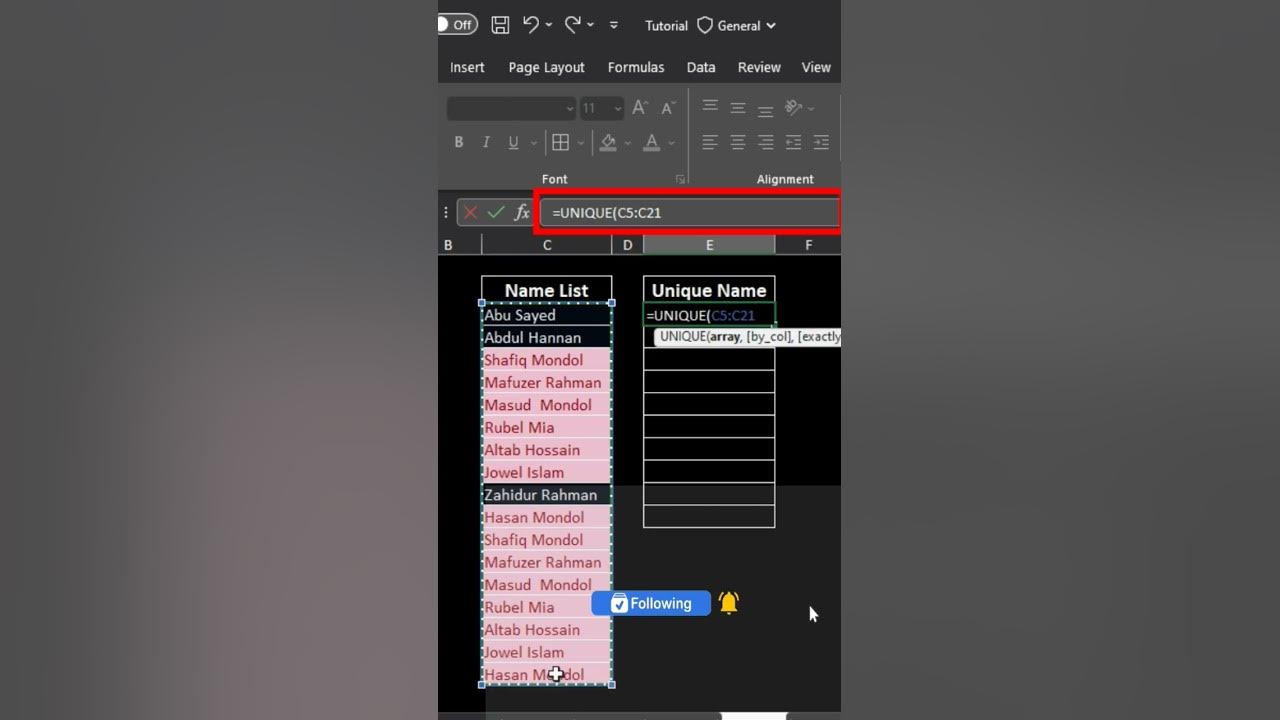This screenshot has height=720, width=1280.
Task: Click the Name List header cell
Action: click(546, 290)
